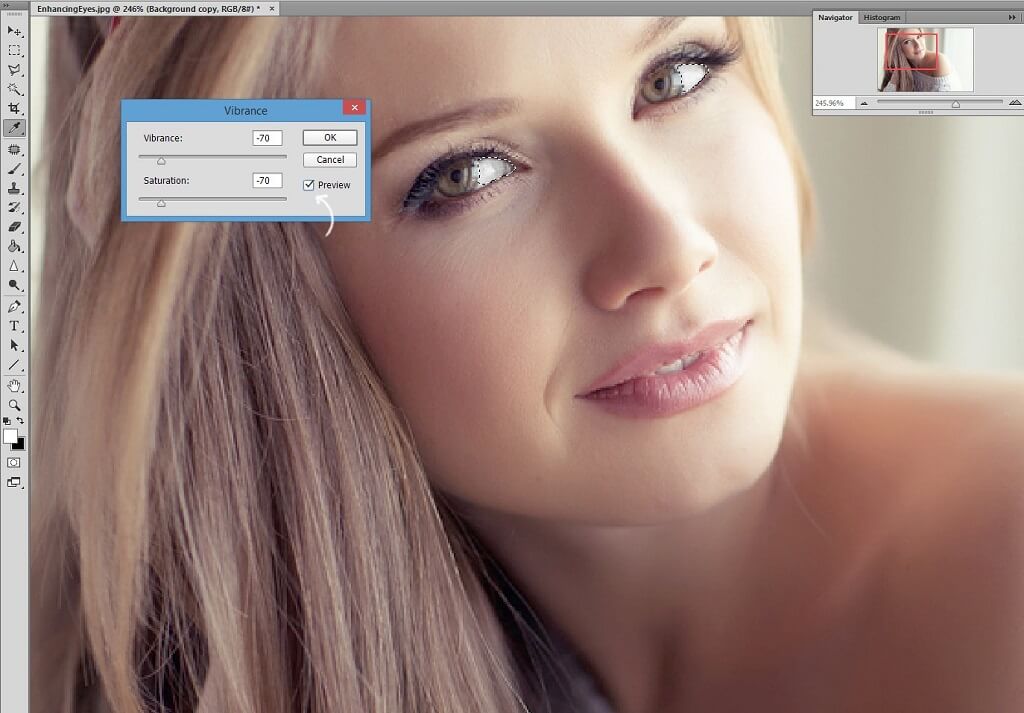The image size is (1024, 713).
Task: Click the Navigator zoom slider handle
Action: click(956, 104)
